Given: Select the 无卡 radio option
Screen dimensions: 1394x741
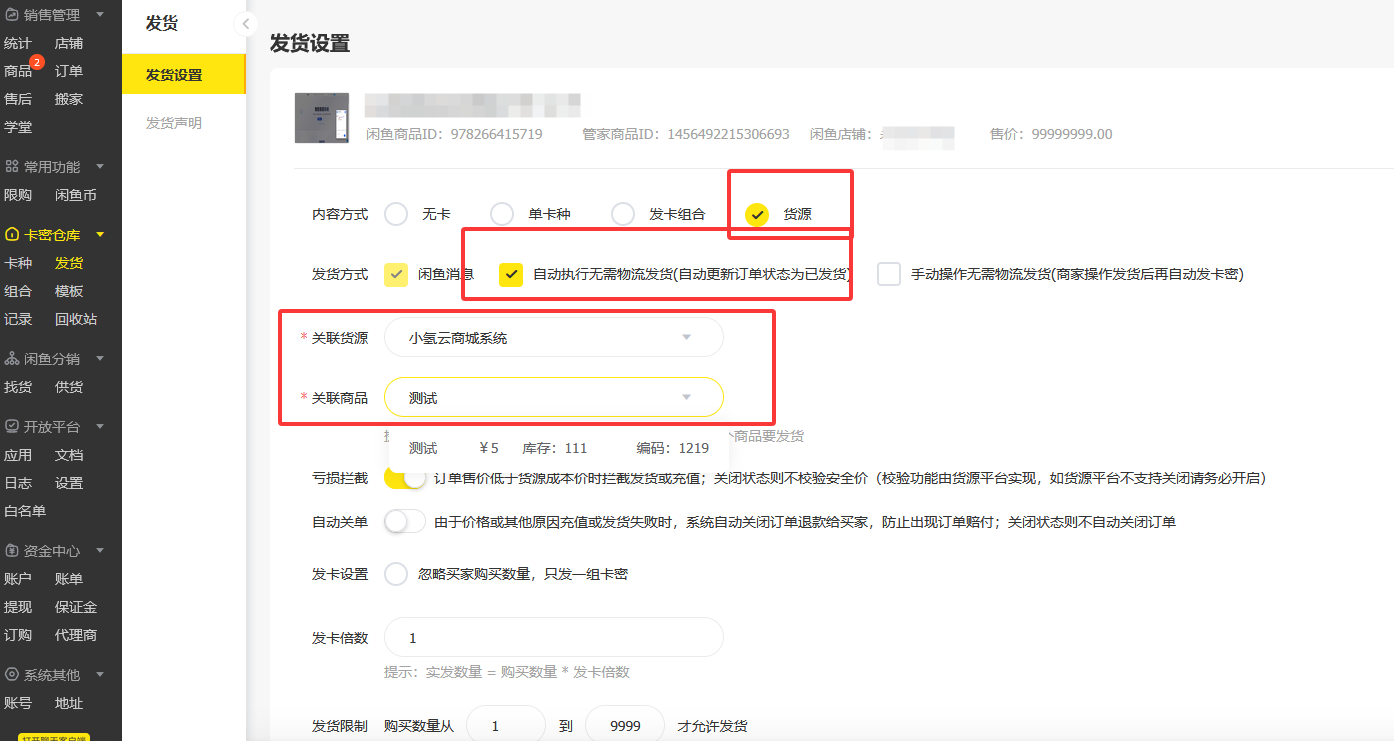Looking at the screenshot, I should pos(395,213).
